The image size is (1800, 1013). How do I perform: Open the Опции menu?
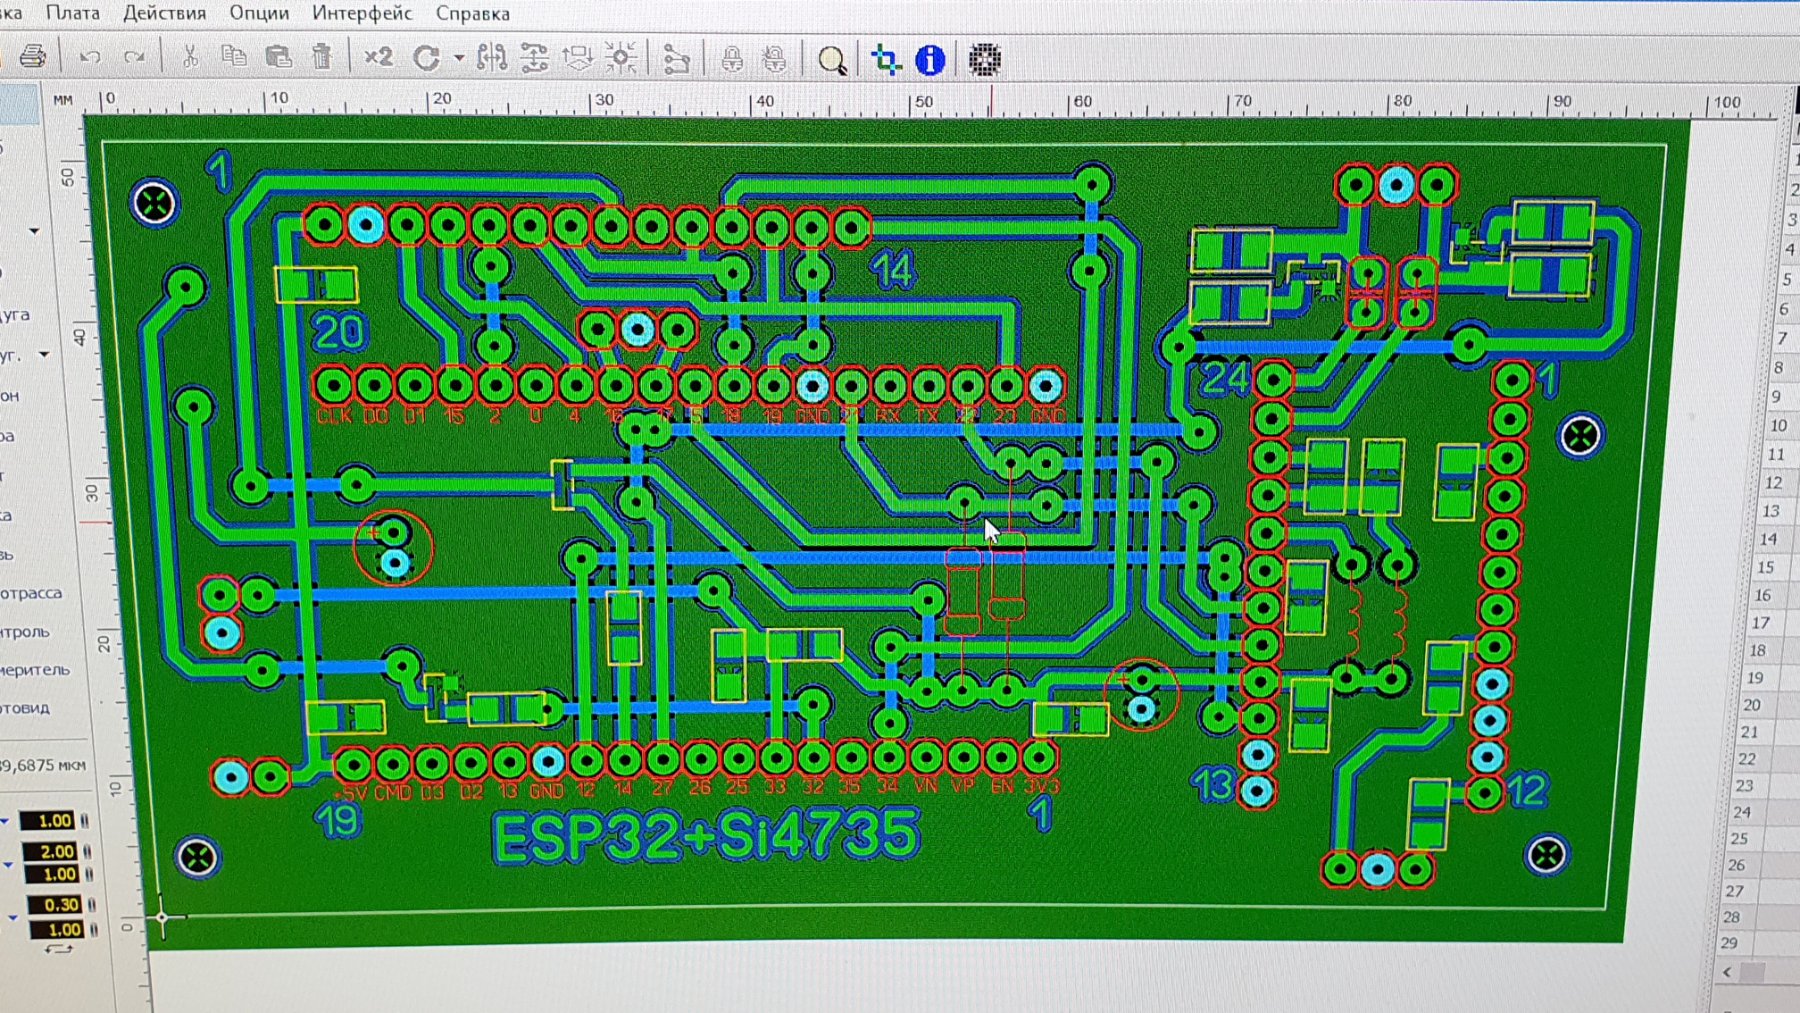(x=259, y=13)
